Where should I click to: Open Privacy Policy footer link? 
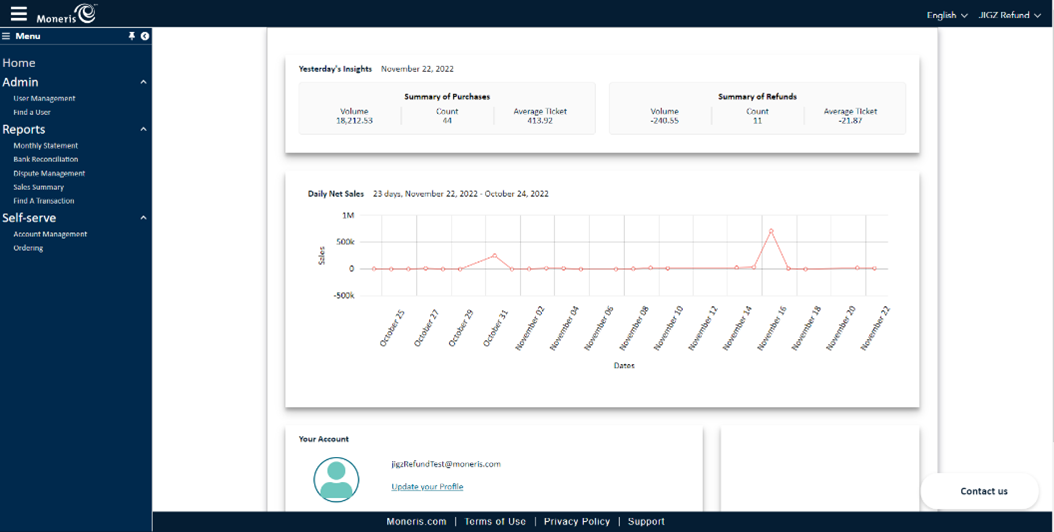(x=576, y=522)
